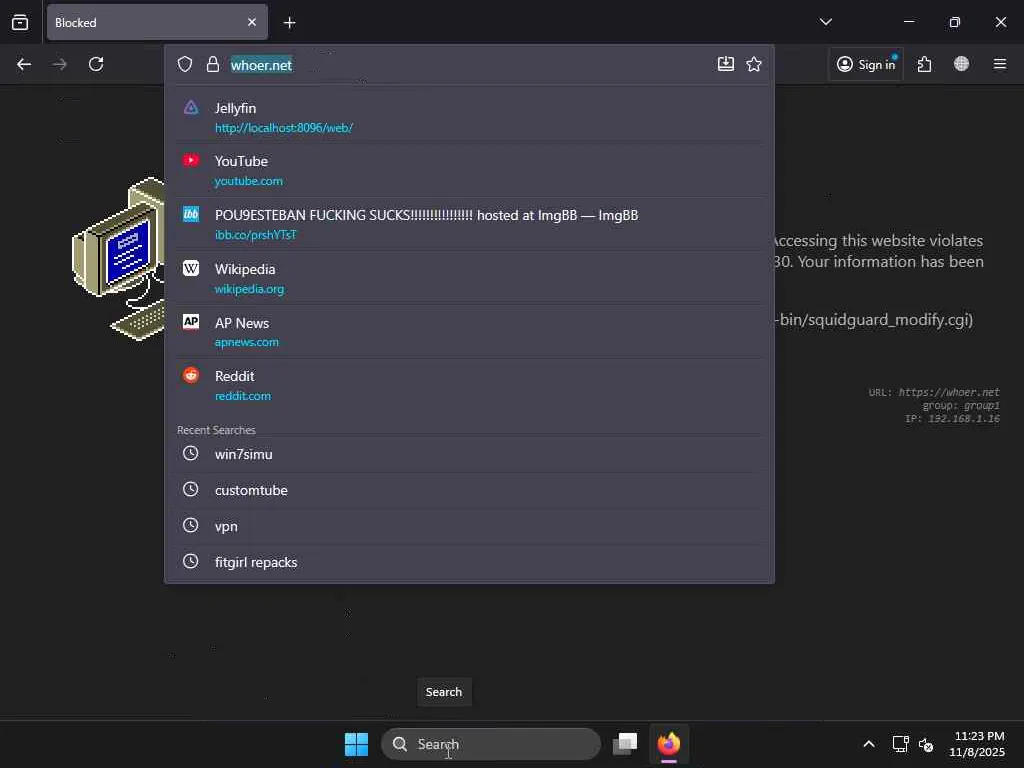Click the Wikipedia W favicon
The height and width of the screenshot is (768, 1024).
[x=191, y=268]
